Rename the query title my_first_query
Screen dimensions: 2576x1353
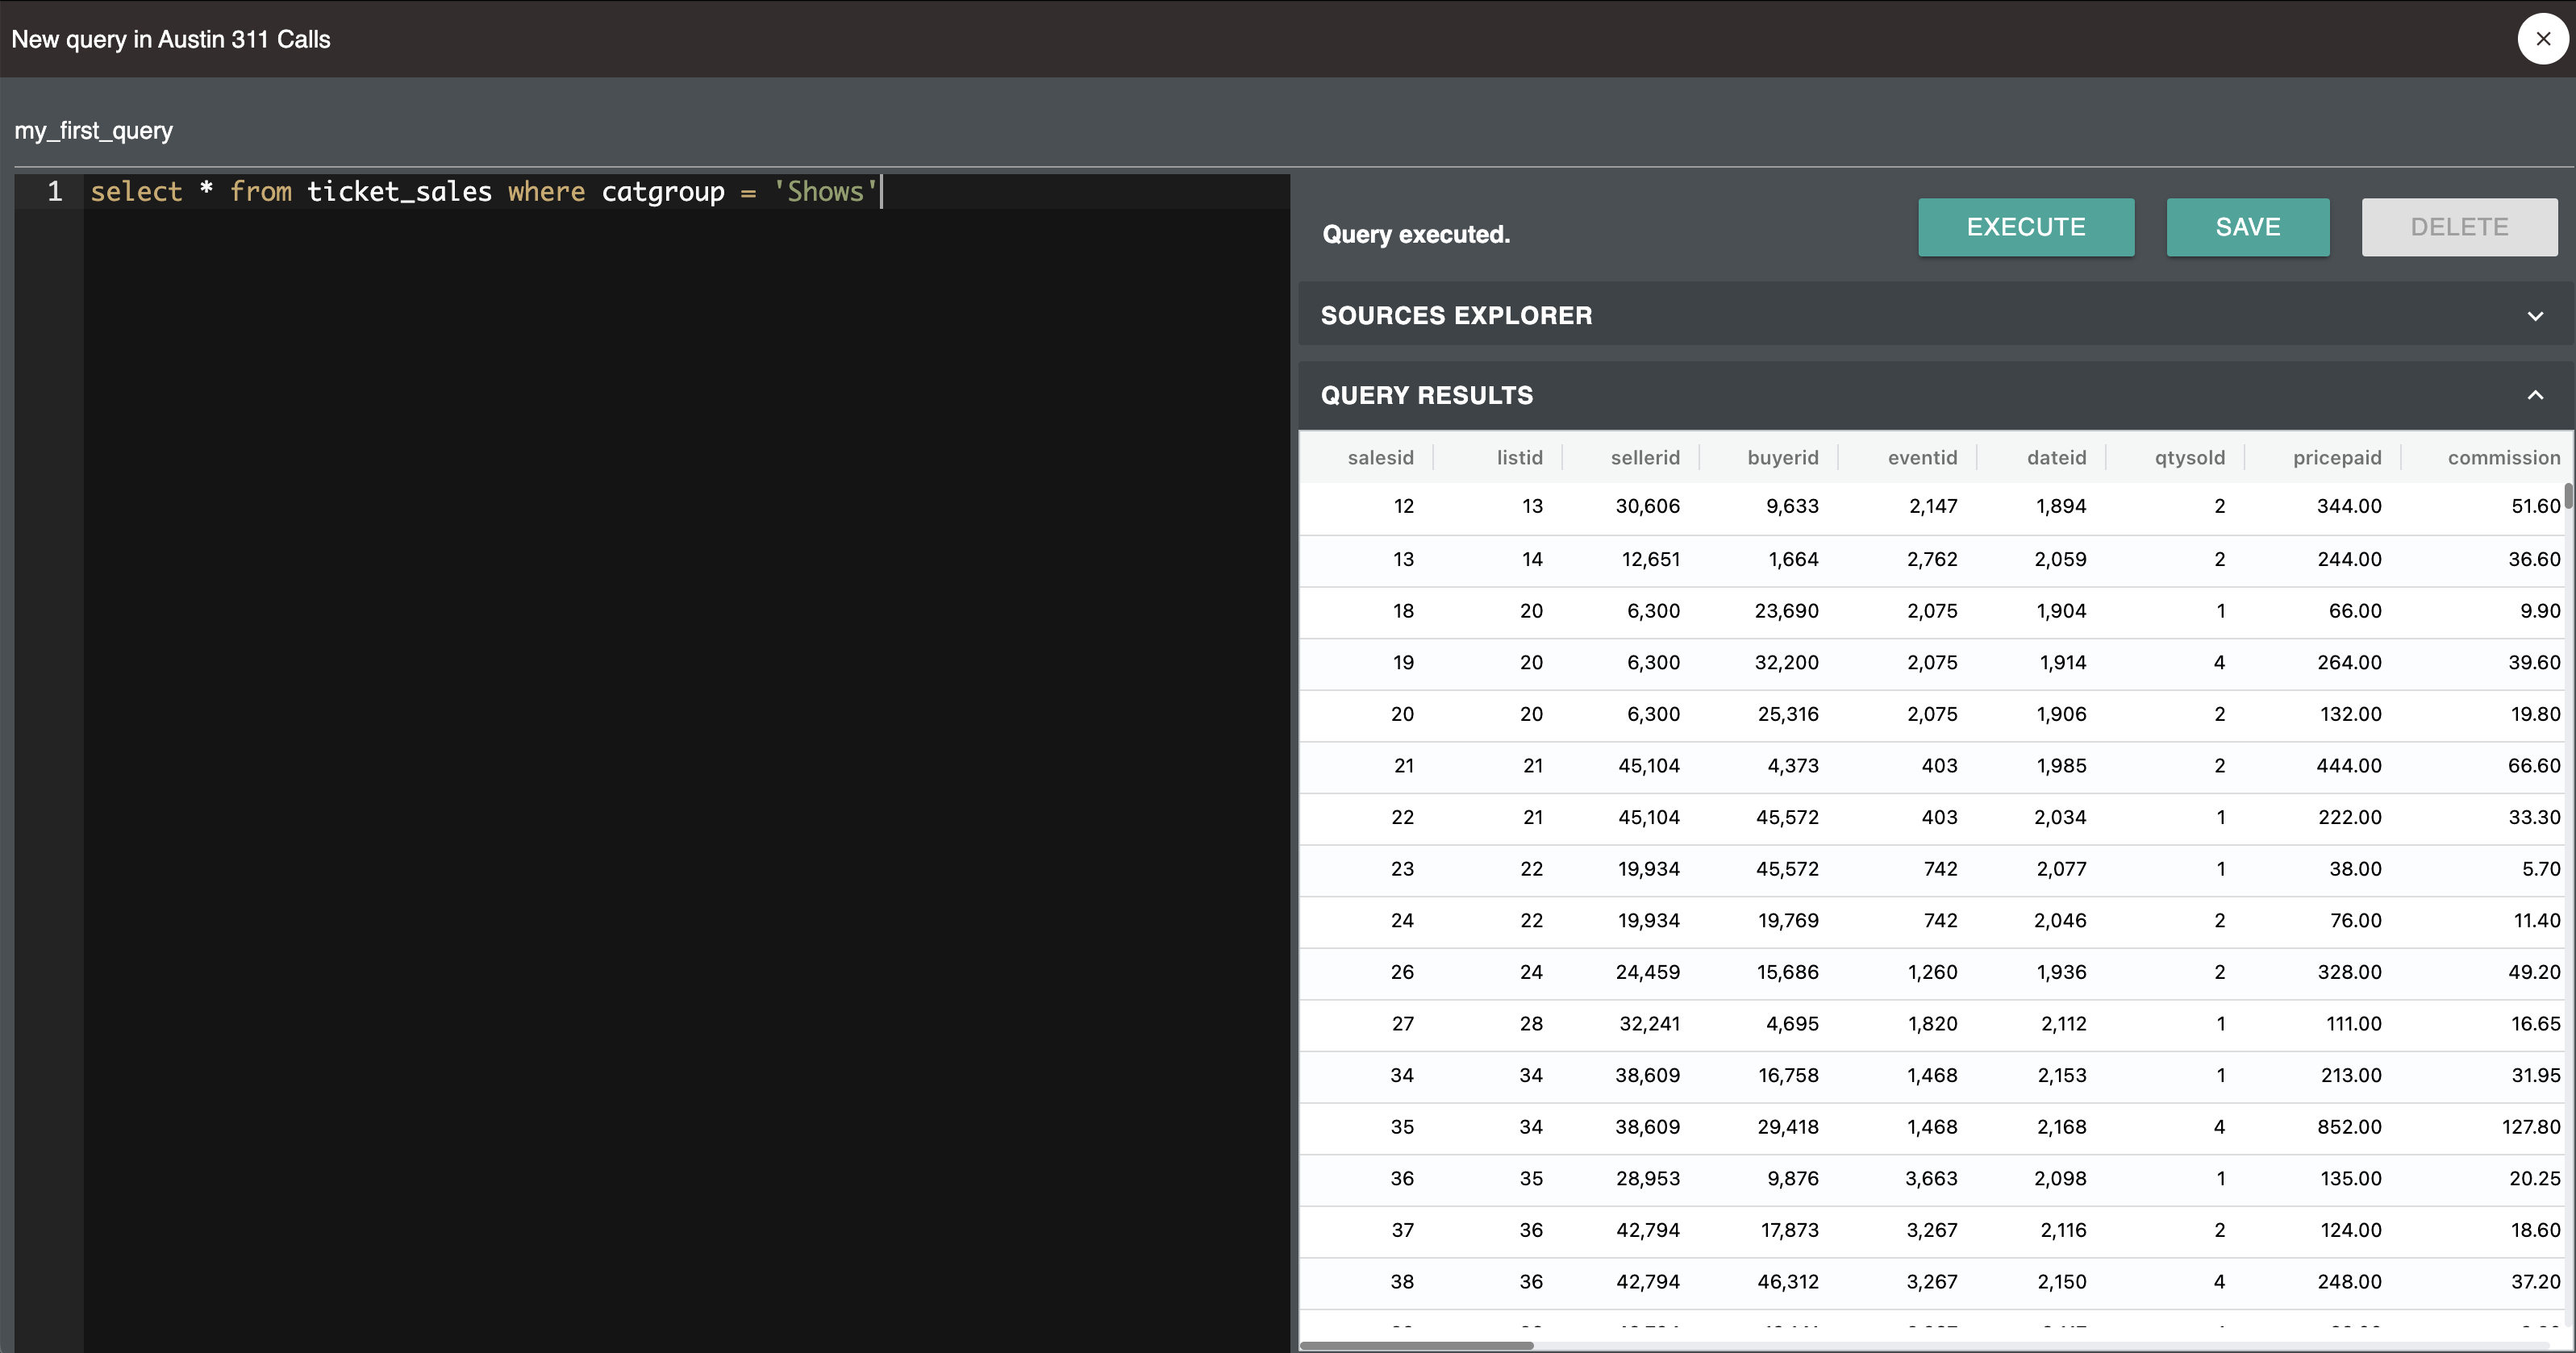coord(93,130)
